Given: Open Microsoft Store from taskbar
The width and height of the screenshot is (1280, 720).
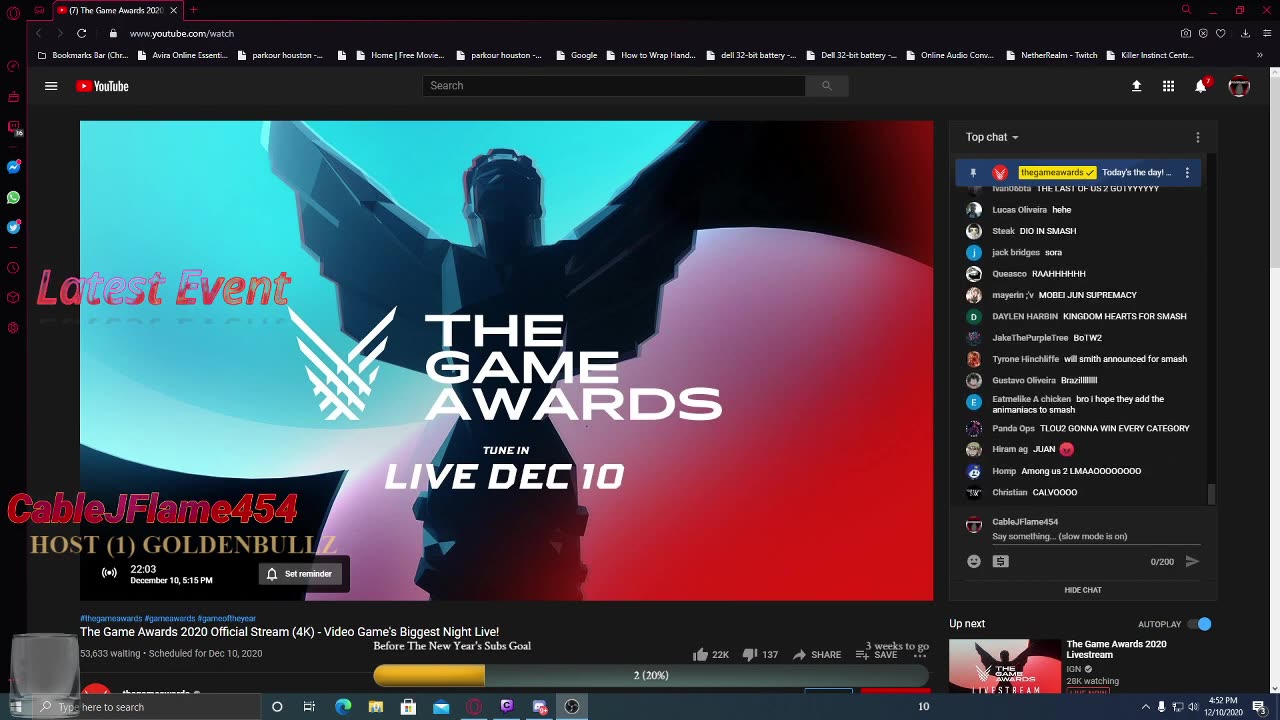Looking at the screenshot, I should [408, 707].
